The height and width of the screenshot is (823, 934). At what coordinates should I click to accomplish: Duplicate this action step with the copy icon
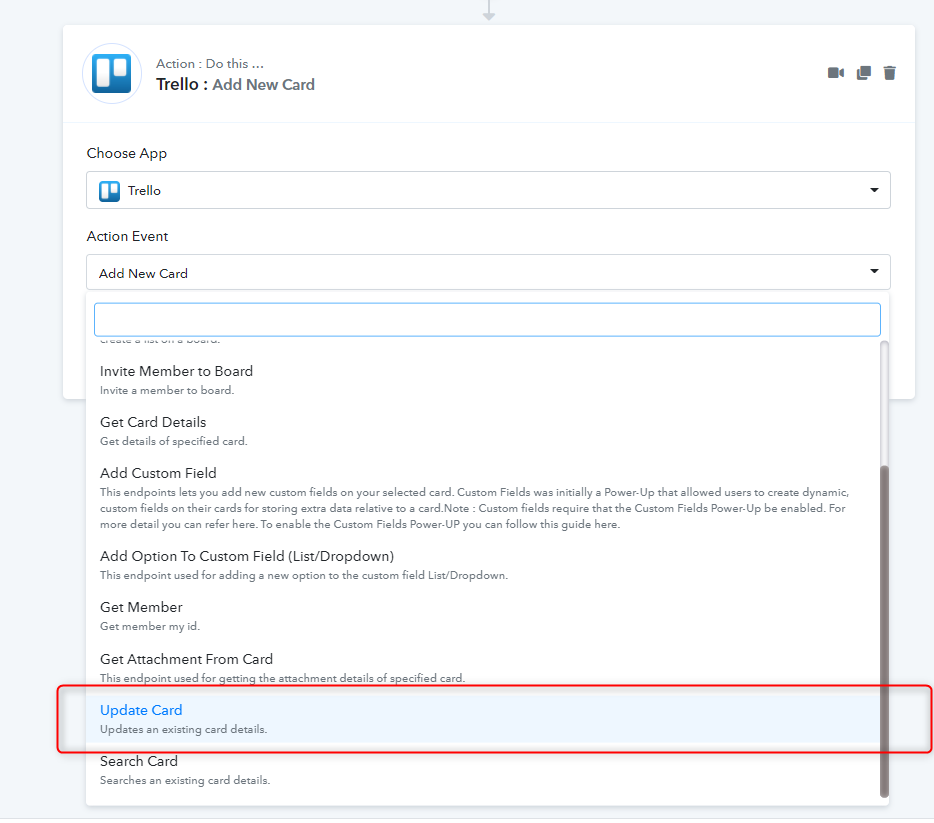tap(863, 73)
